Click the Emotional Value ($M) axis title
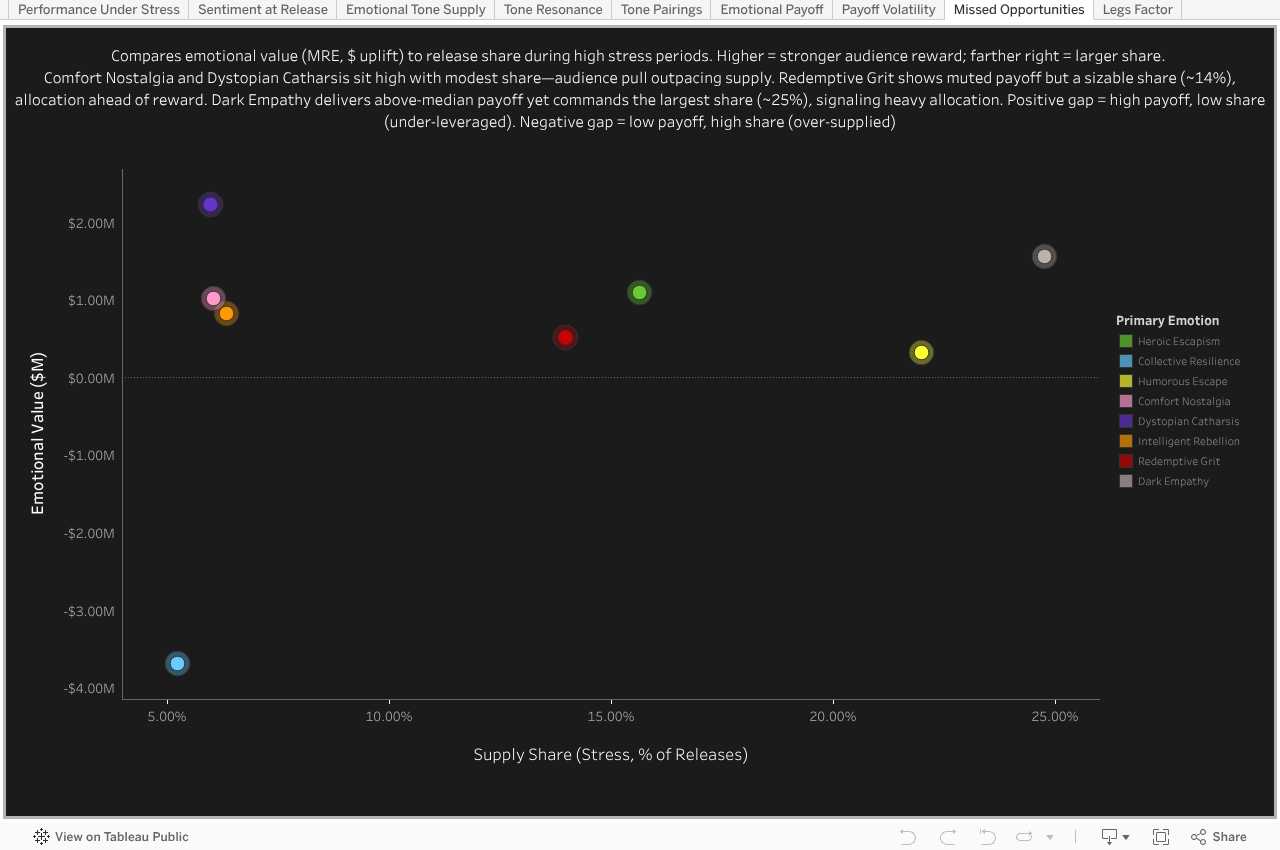 (x=38, y=433)
